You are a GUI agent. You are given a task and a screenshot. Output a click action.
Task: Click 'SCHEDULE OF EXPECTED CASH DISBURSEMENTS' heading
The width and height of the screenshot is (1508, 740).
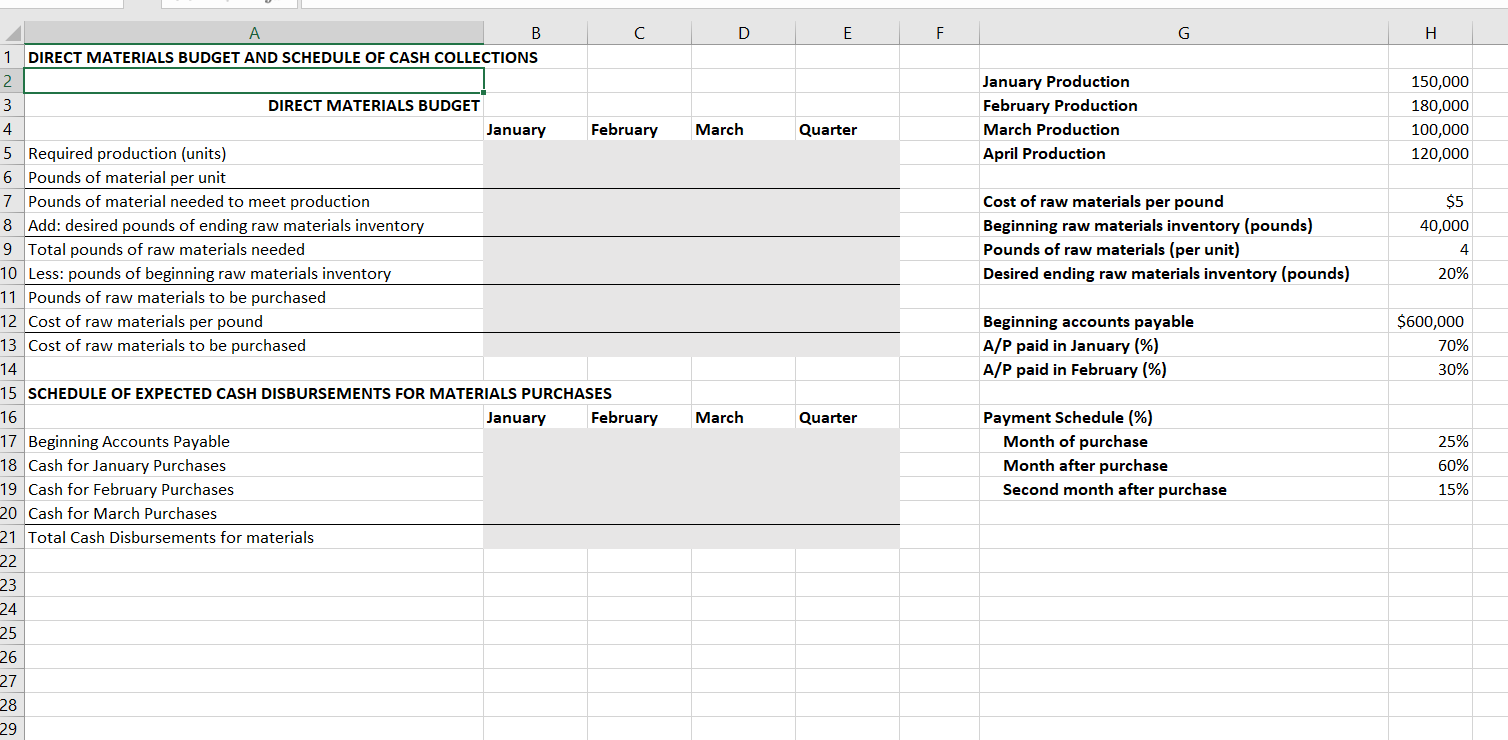[x=320, y=394]
